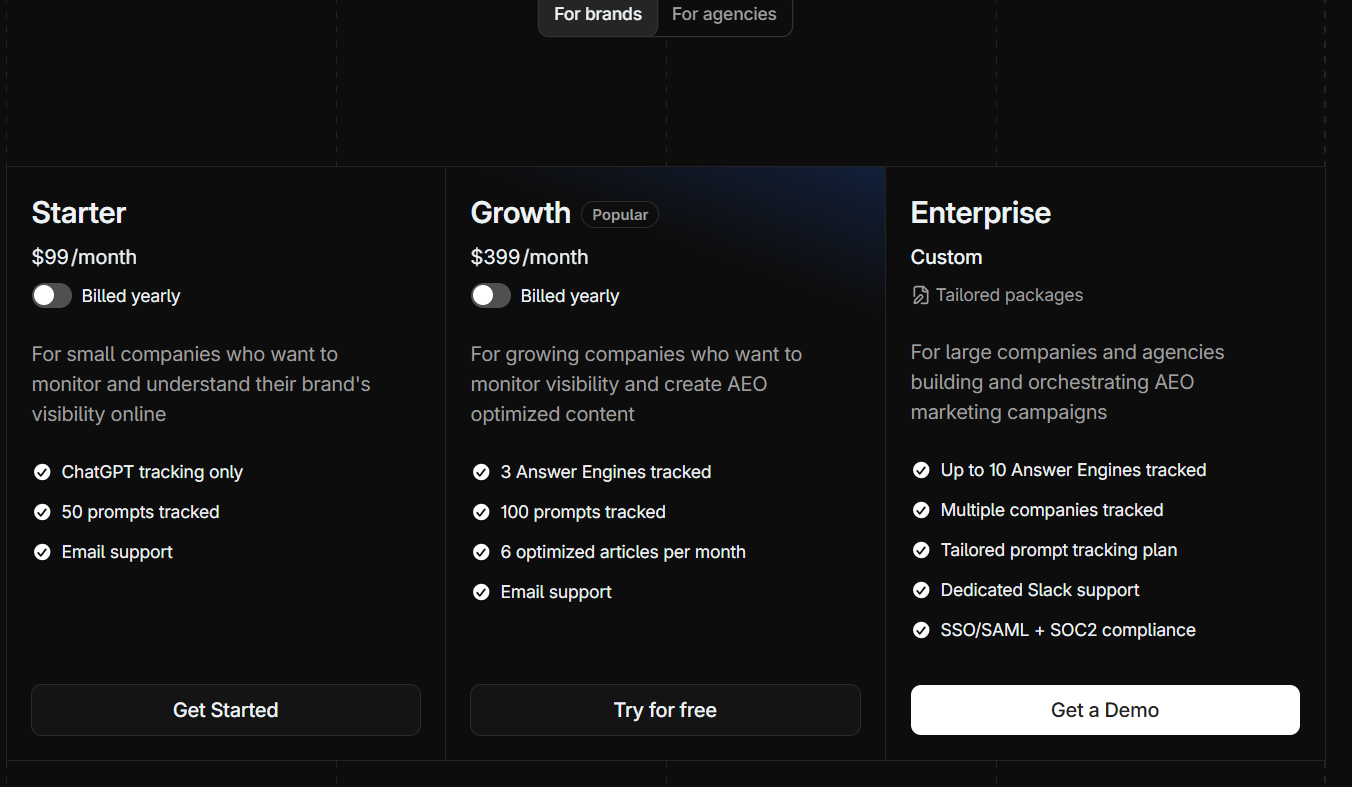Click the $399/month Growth price

[529, 257]
